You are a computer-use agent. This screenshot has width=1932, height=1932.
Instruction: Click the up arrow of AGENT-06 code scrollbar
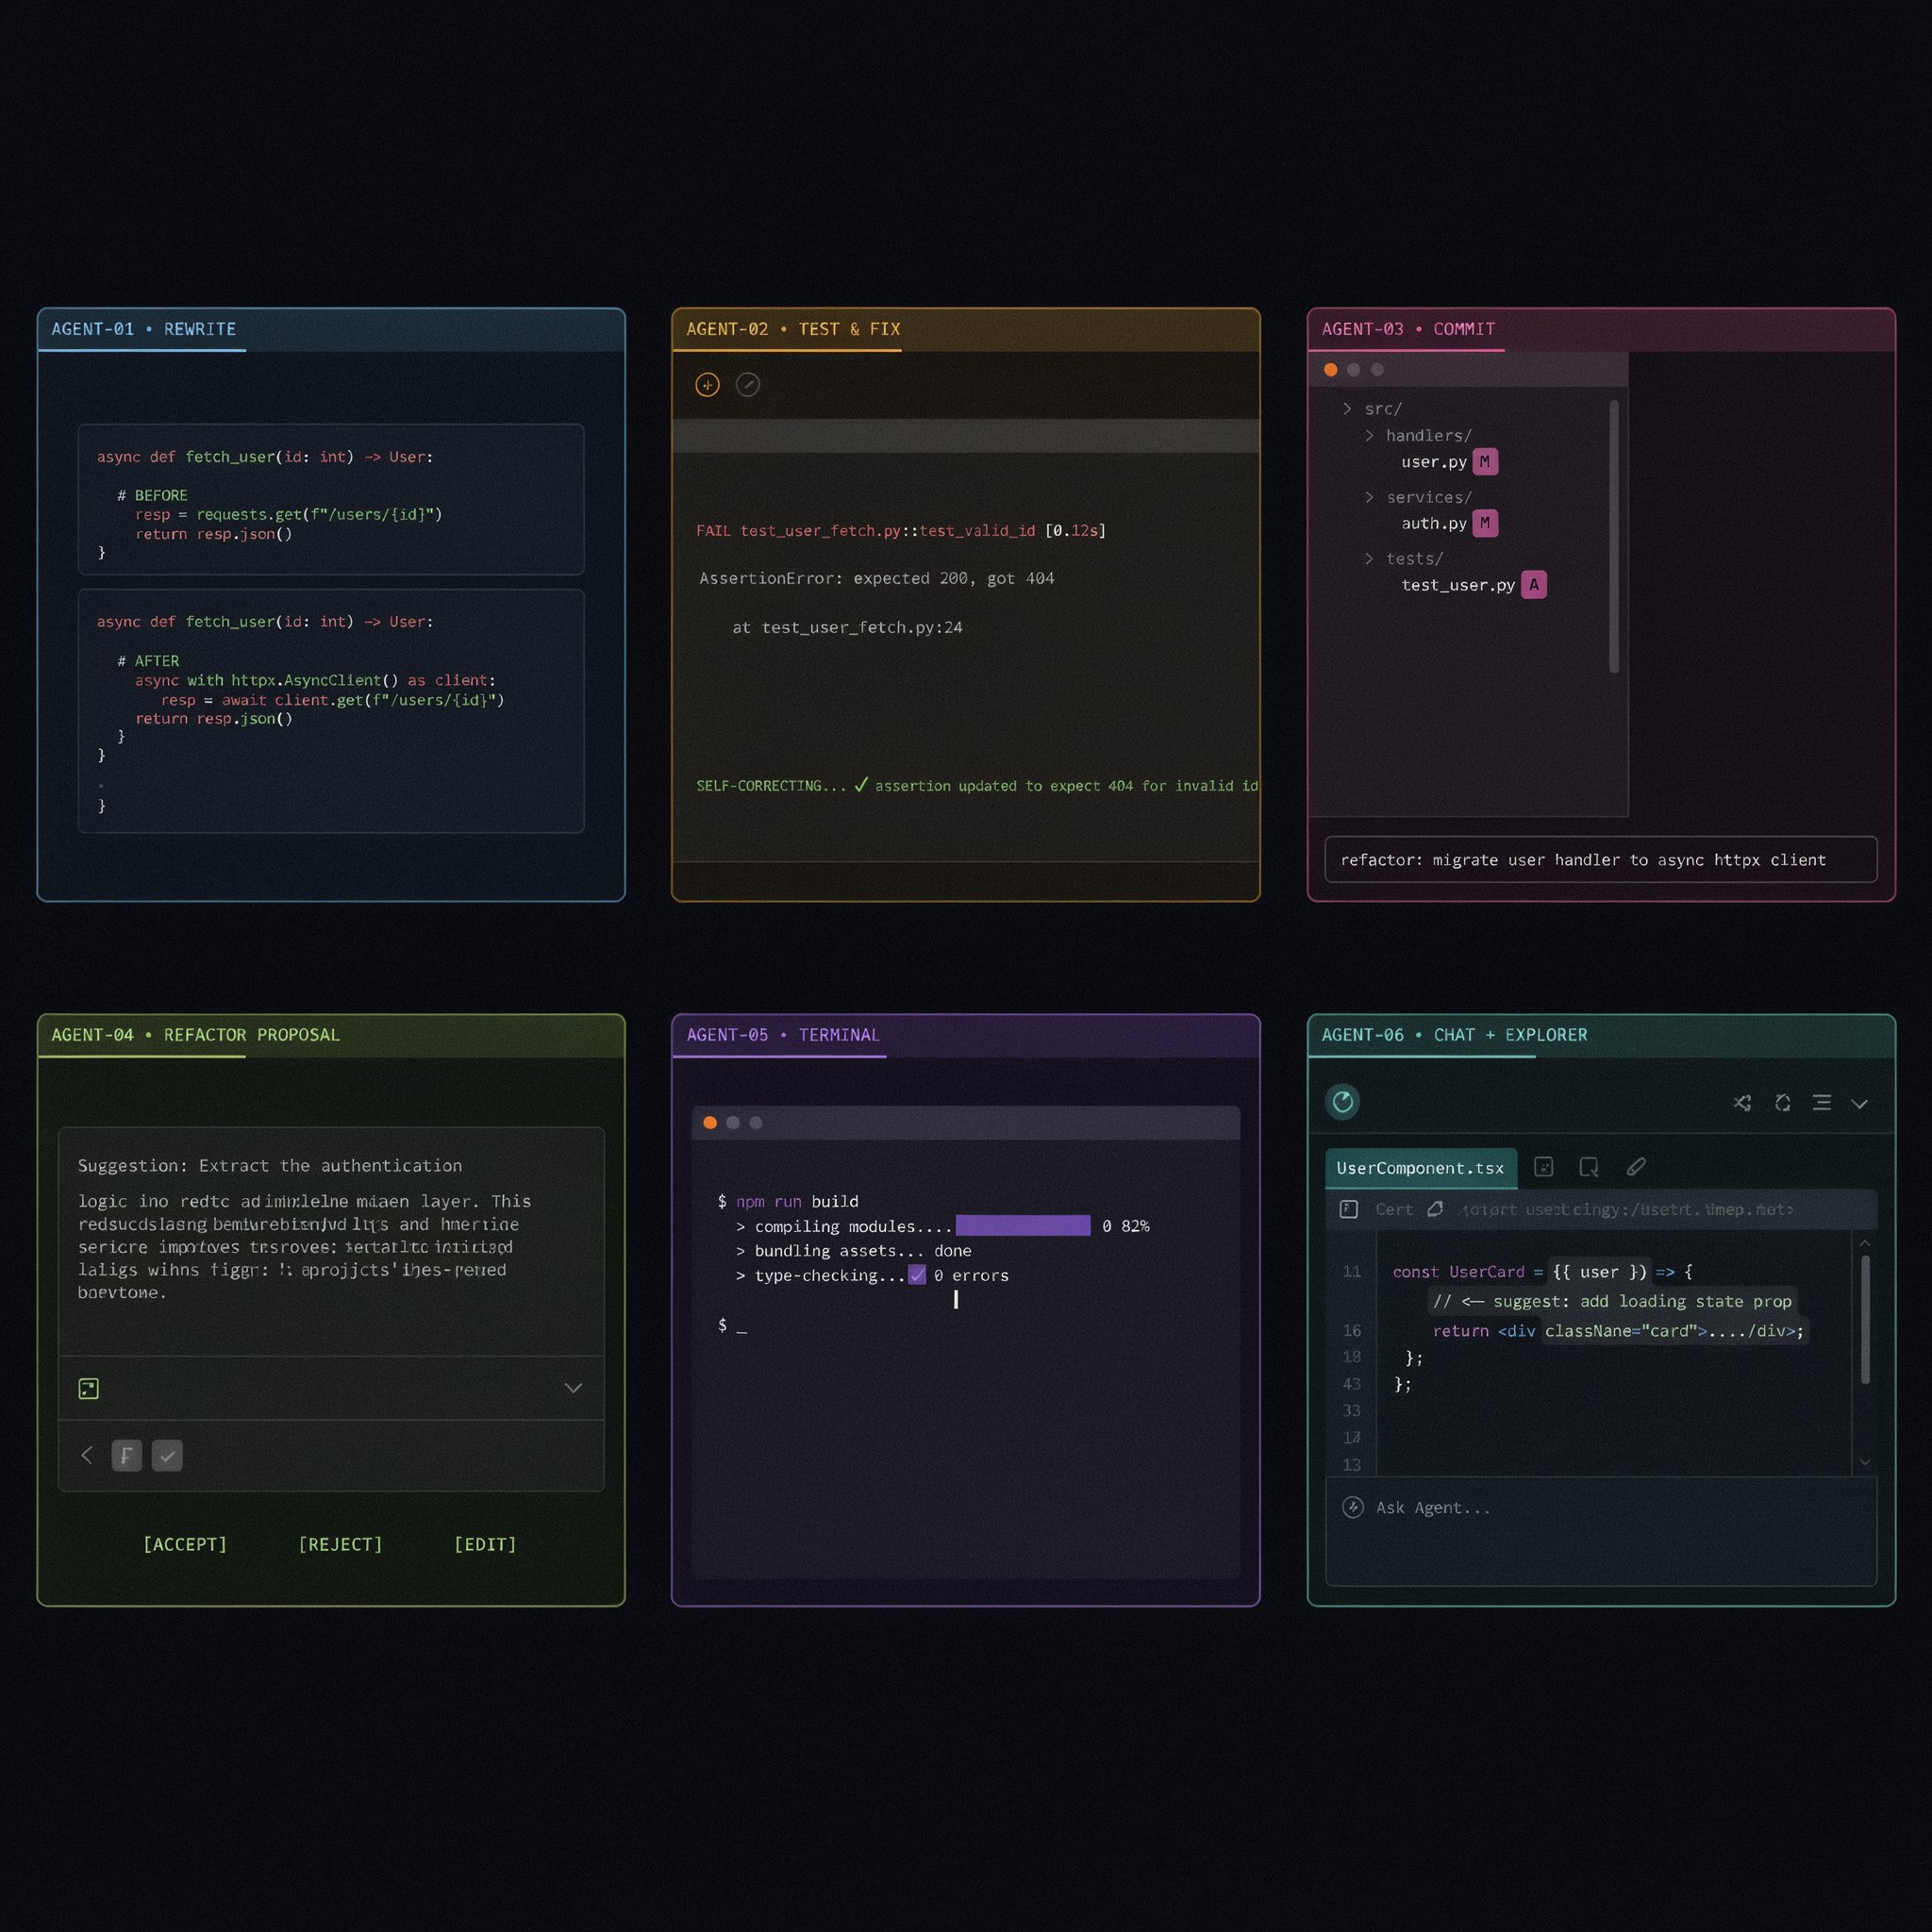(1864, 1243)
